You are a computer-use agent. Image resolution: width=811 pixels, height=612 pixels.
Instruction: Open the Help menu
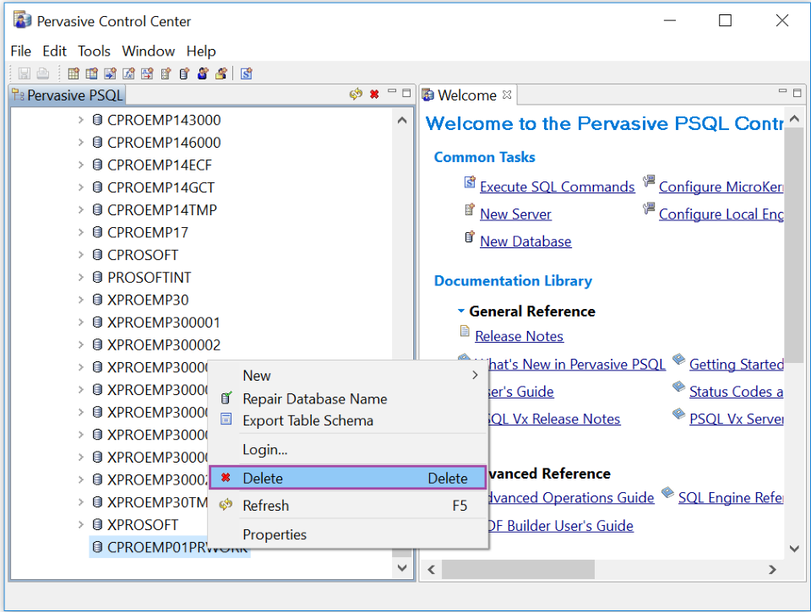[201, 51]
